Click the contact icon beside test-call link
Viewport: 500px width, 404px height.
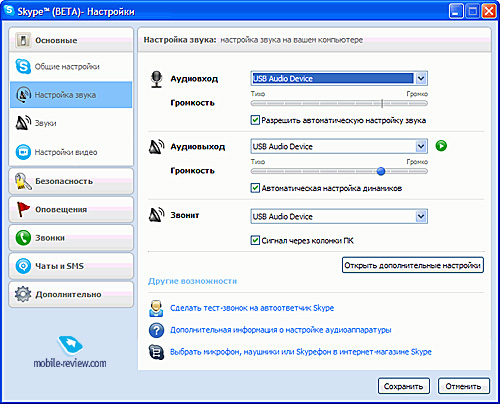(x=156, y=308)
